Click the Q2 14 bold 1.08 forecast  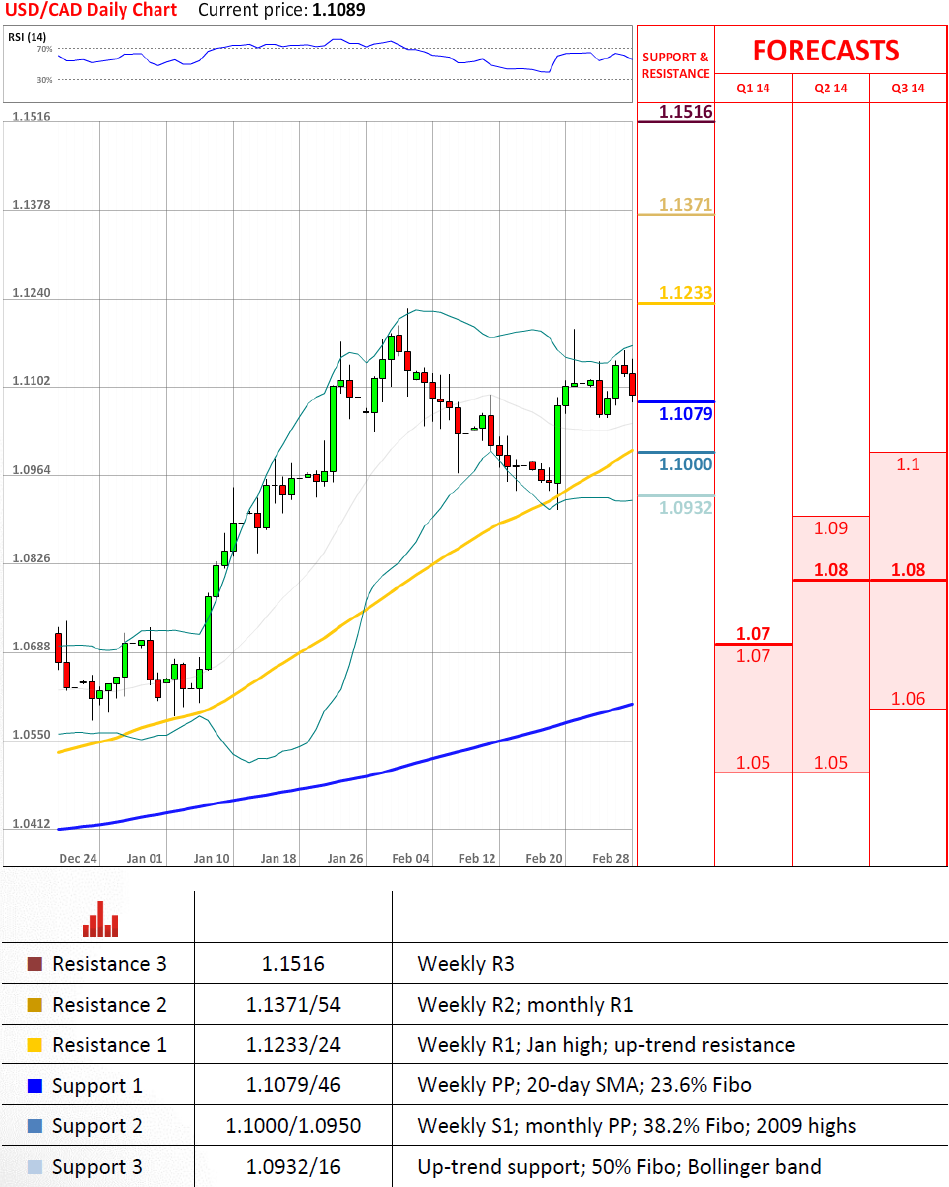pyautogui.click(x=831, y=570)
